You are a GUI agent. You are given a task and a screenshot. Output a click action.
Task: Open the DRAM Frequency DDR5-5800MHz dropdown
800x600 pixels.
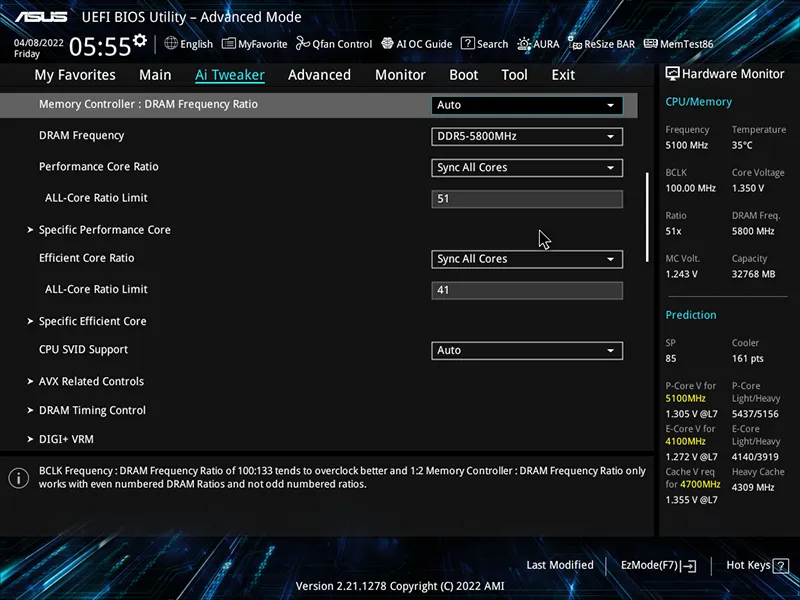(x=527, y=136)
